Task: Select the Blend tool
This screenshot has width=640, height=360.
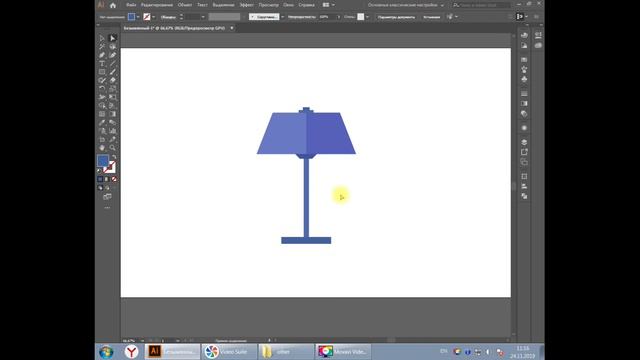Action: click(x=113, y=122)
